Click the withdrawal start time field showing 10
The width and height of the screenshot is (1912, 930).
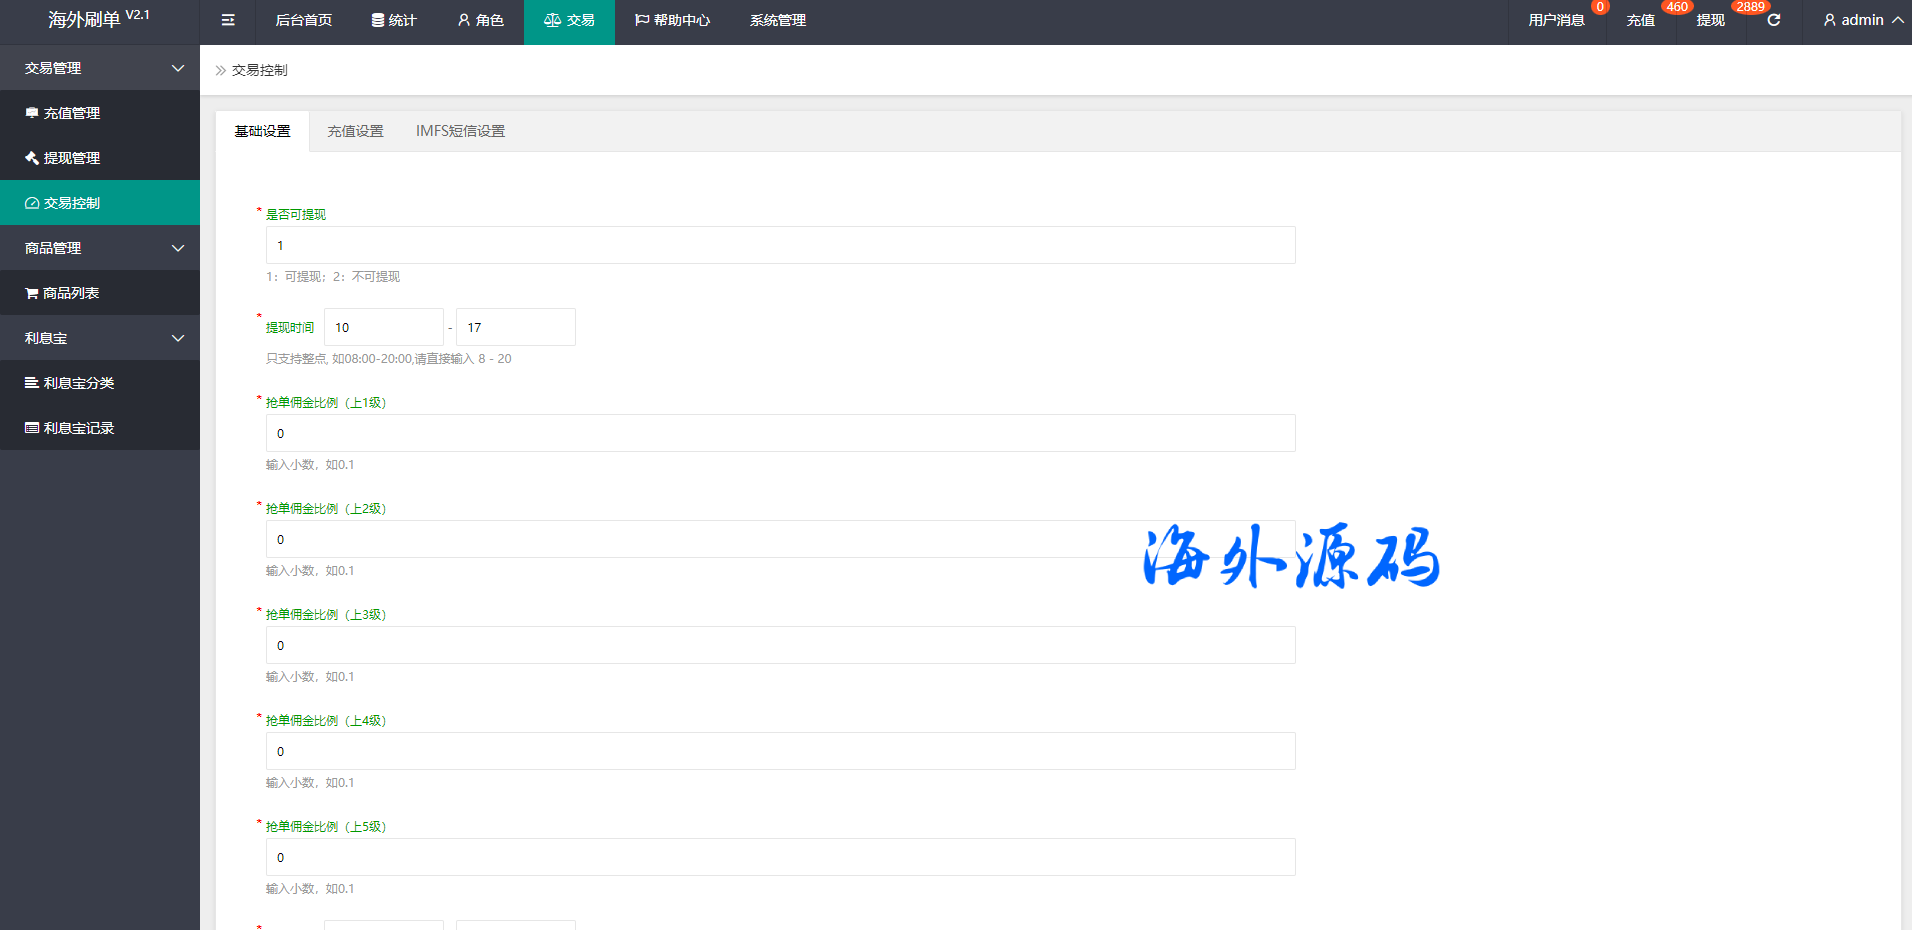pos(383,327)
